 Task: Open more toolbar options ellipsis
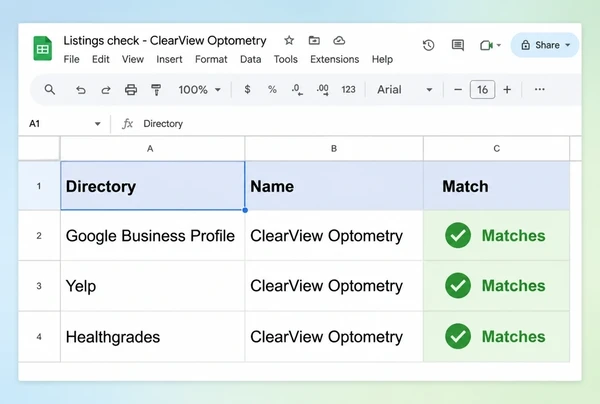[540, 90]
